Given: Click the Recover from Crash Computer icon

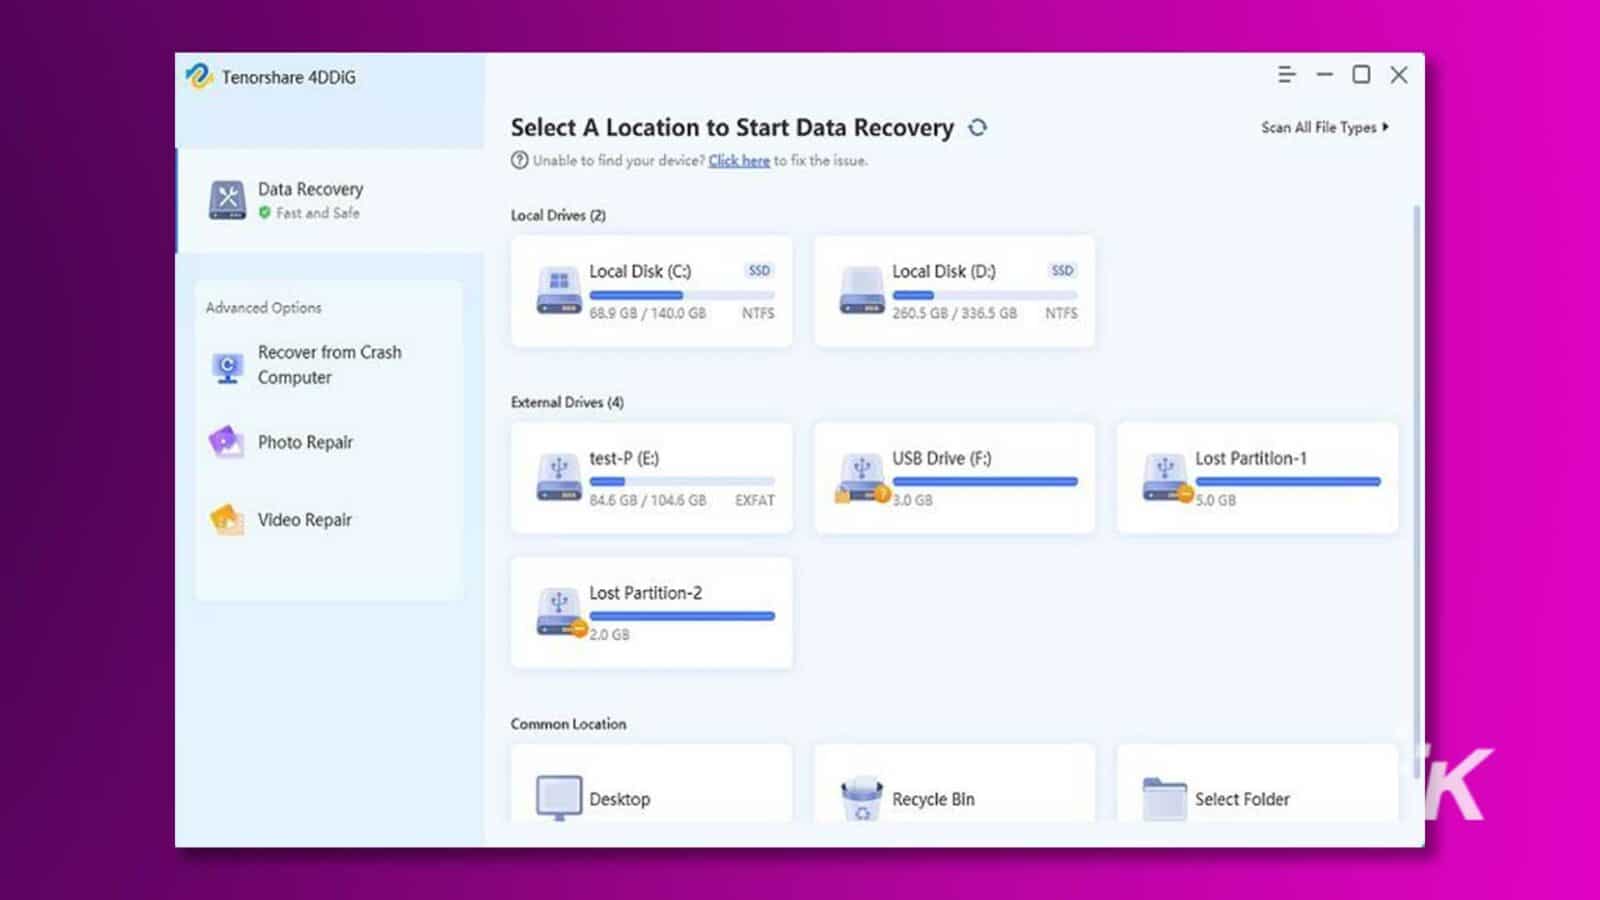Looking at the screenshot, I should [x=227, y=367].
